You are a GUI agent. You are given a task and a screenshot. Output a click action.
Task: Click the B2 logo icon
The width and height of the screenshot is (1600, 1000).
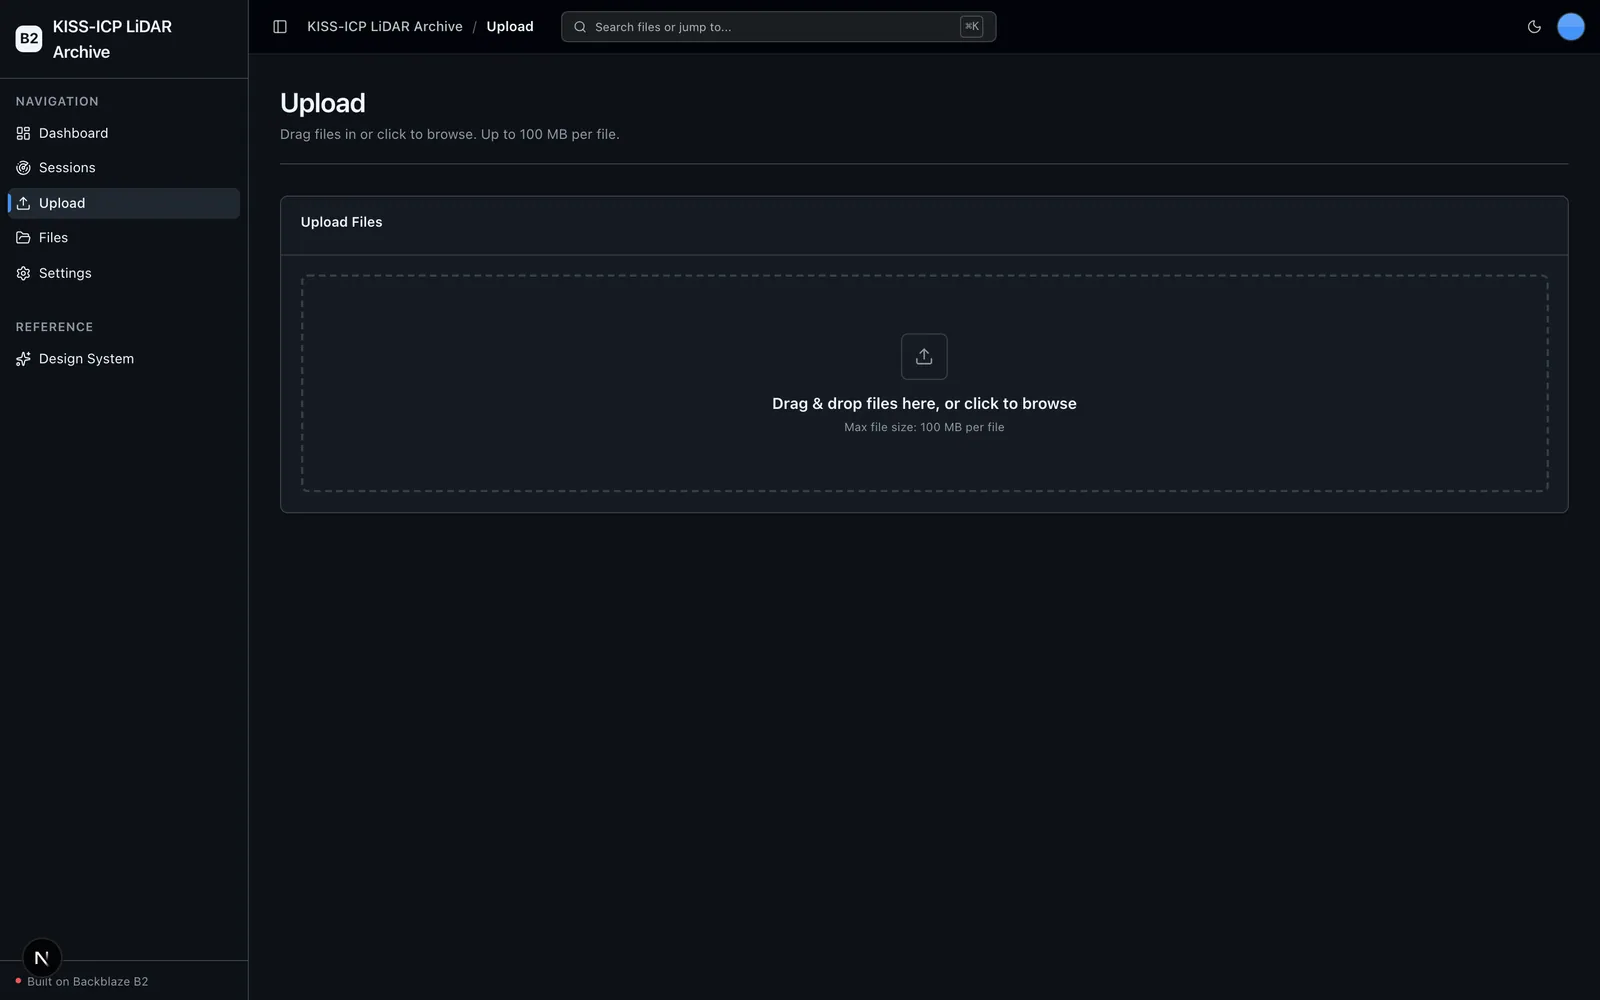tap(29, 39)
